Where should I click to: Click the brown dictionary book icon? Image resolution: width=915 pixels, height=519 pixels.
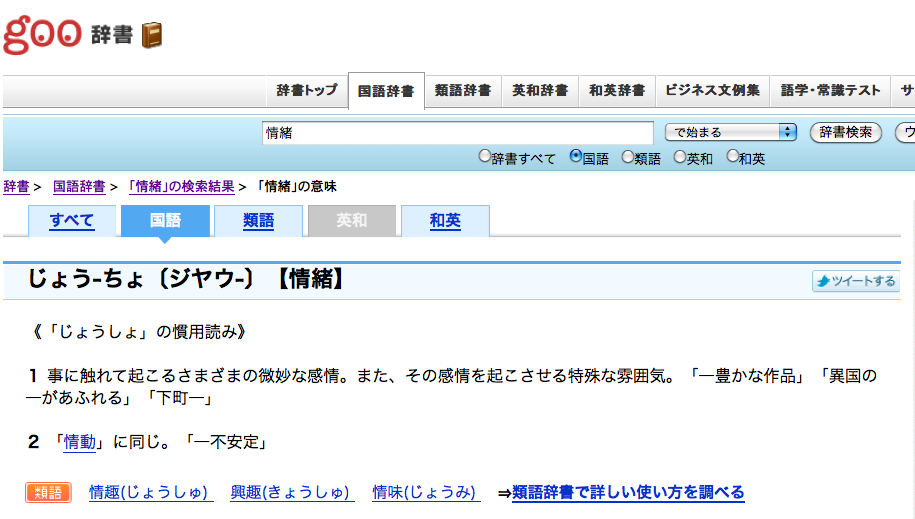click(x=151, y=36)
